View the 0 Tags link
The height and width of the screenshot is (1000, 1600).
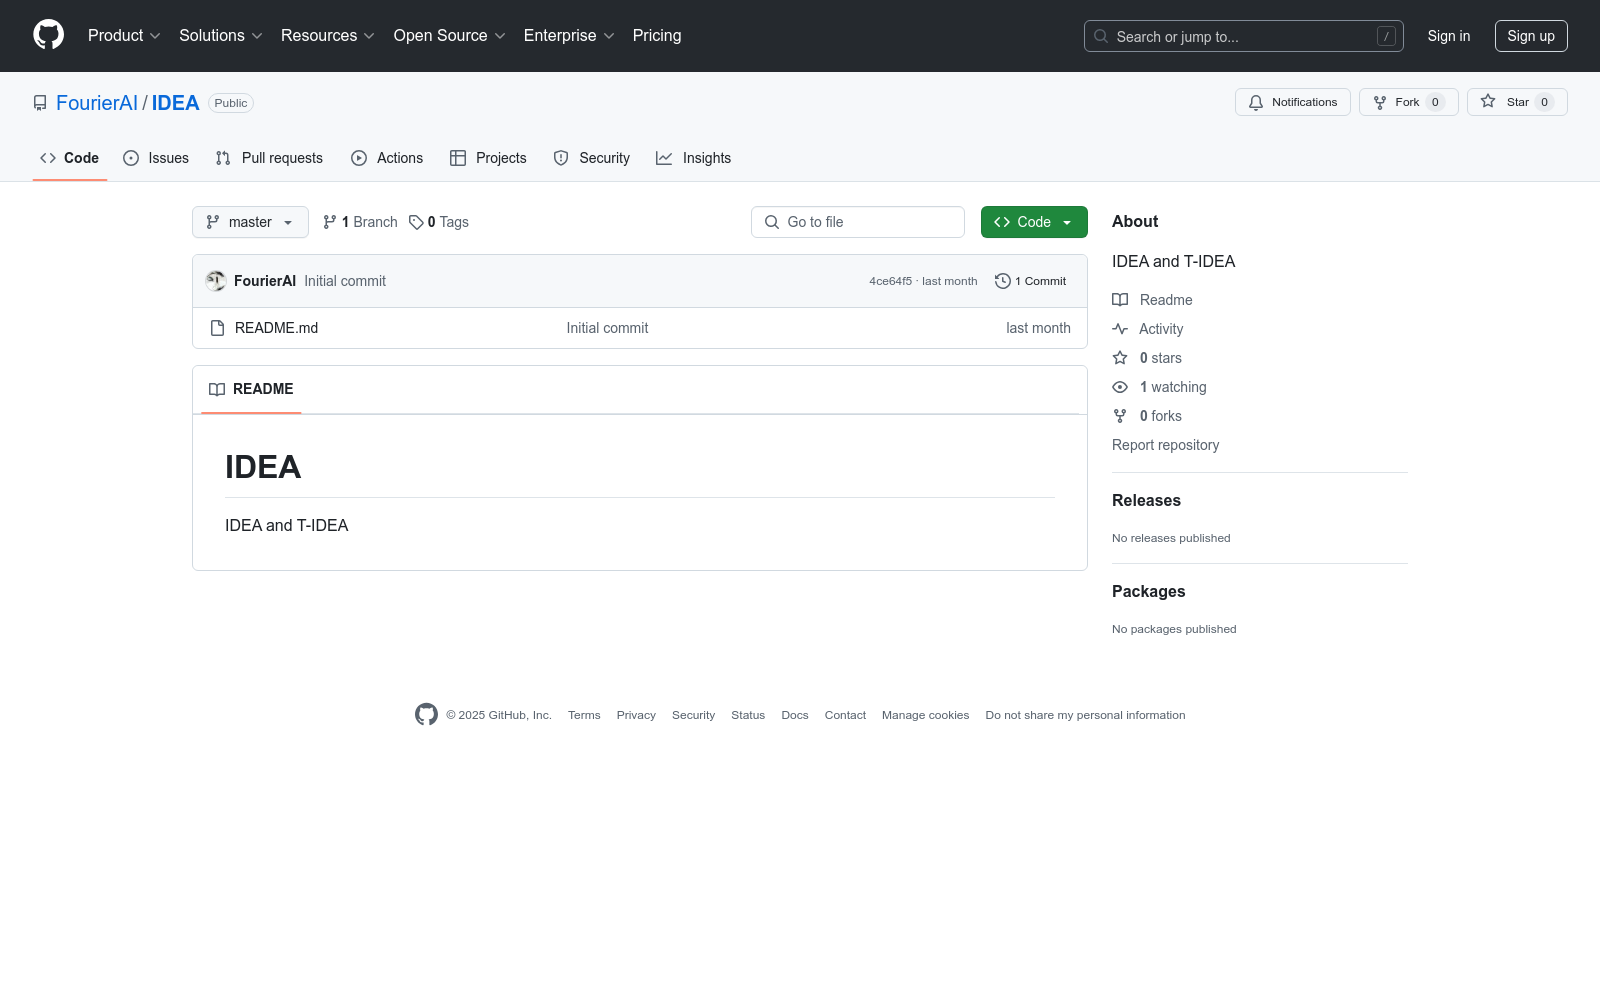(439, 222)
